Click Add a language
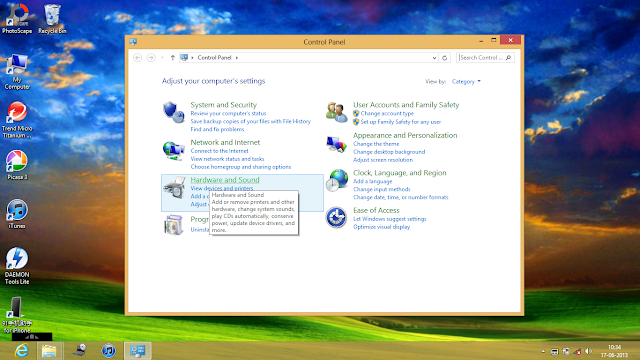Screen dimensions: 640x360 click(x=372, y=181)
